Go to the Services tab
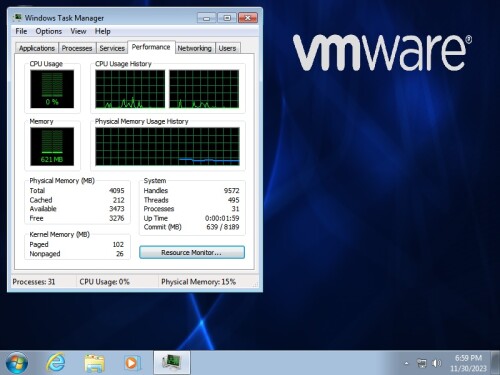 [x=112, y=48]
